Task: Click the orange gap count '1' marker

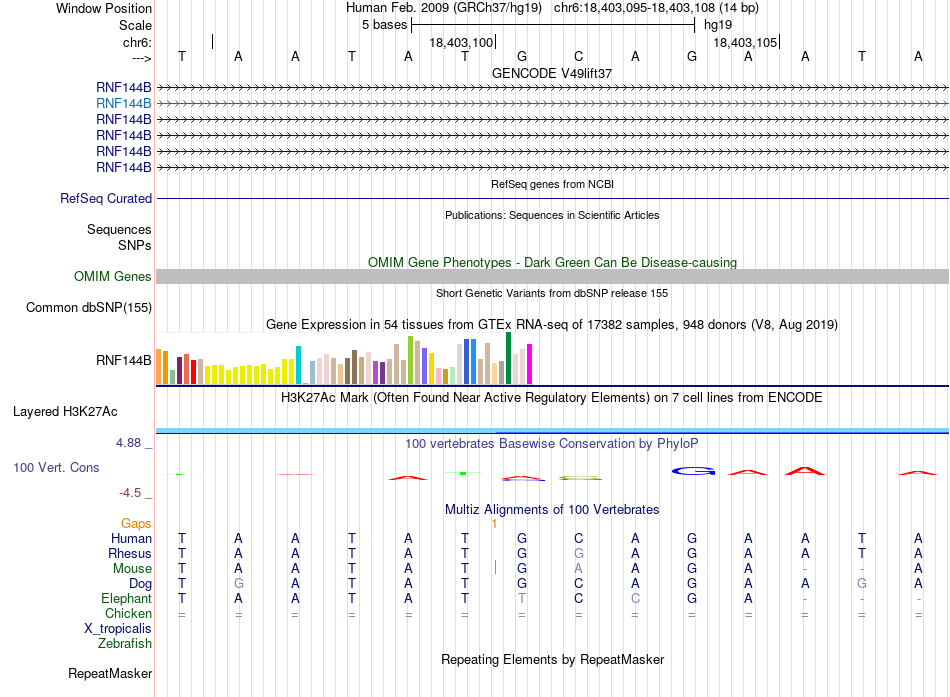Action: pyautogui.click(x=494, y=524)
